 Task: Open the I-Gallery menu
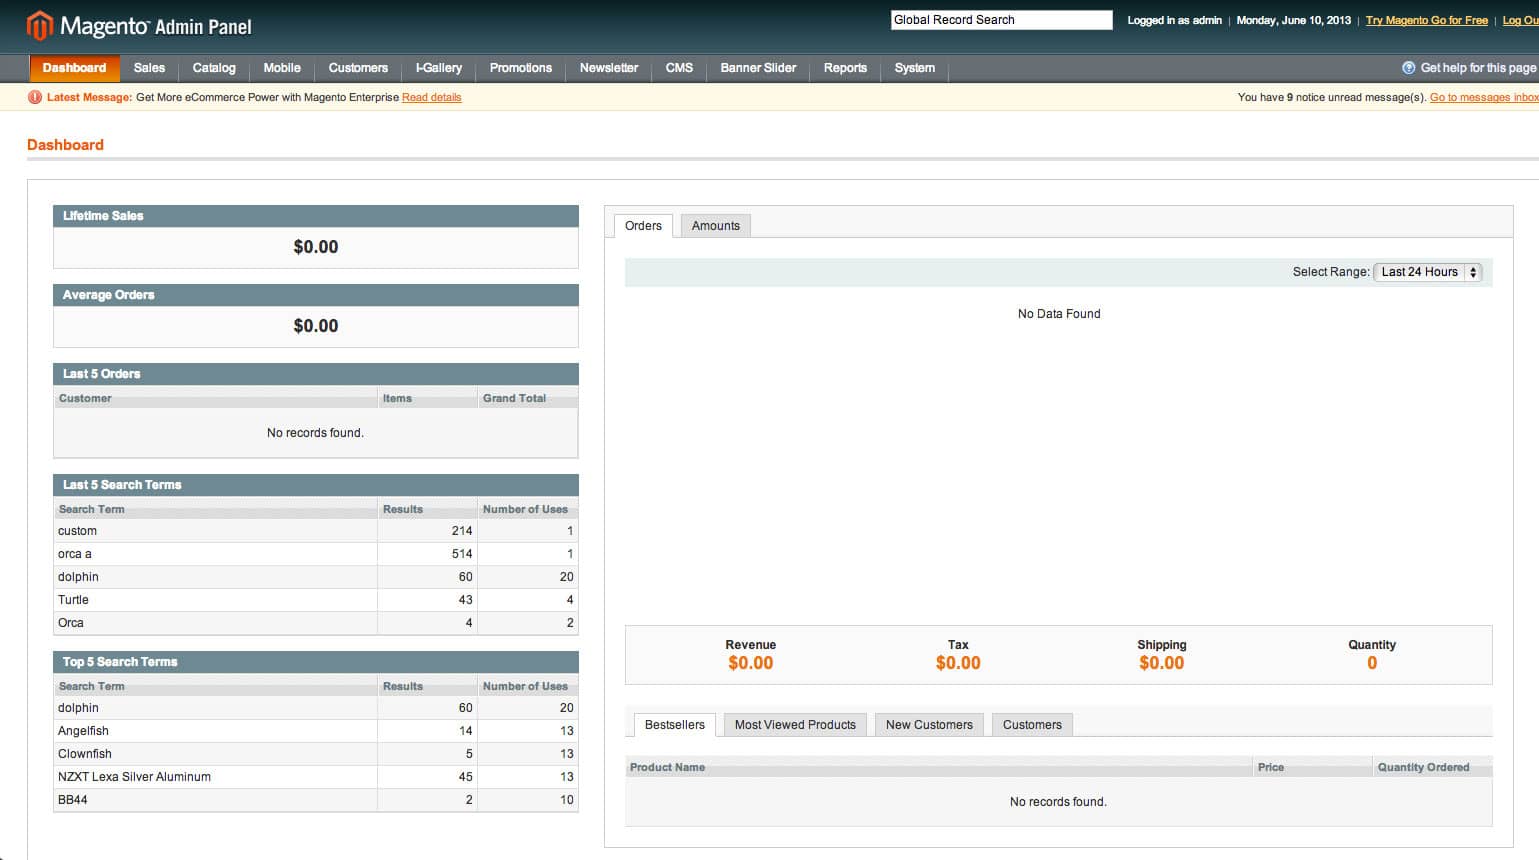439,68
